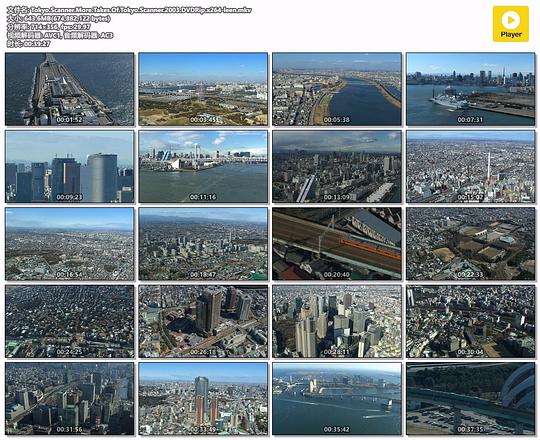
Task: Open cruise ship thumbnail at 00:07:31
Action: coord(470,89)
